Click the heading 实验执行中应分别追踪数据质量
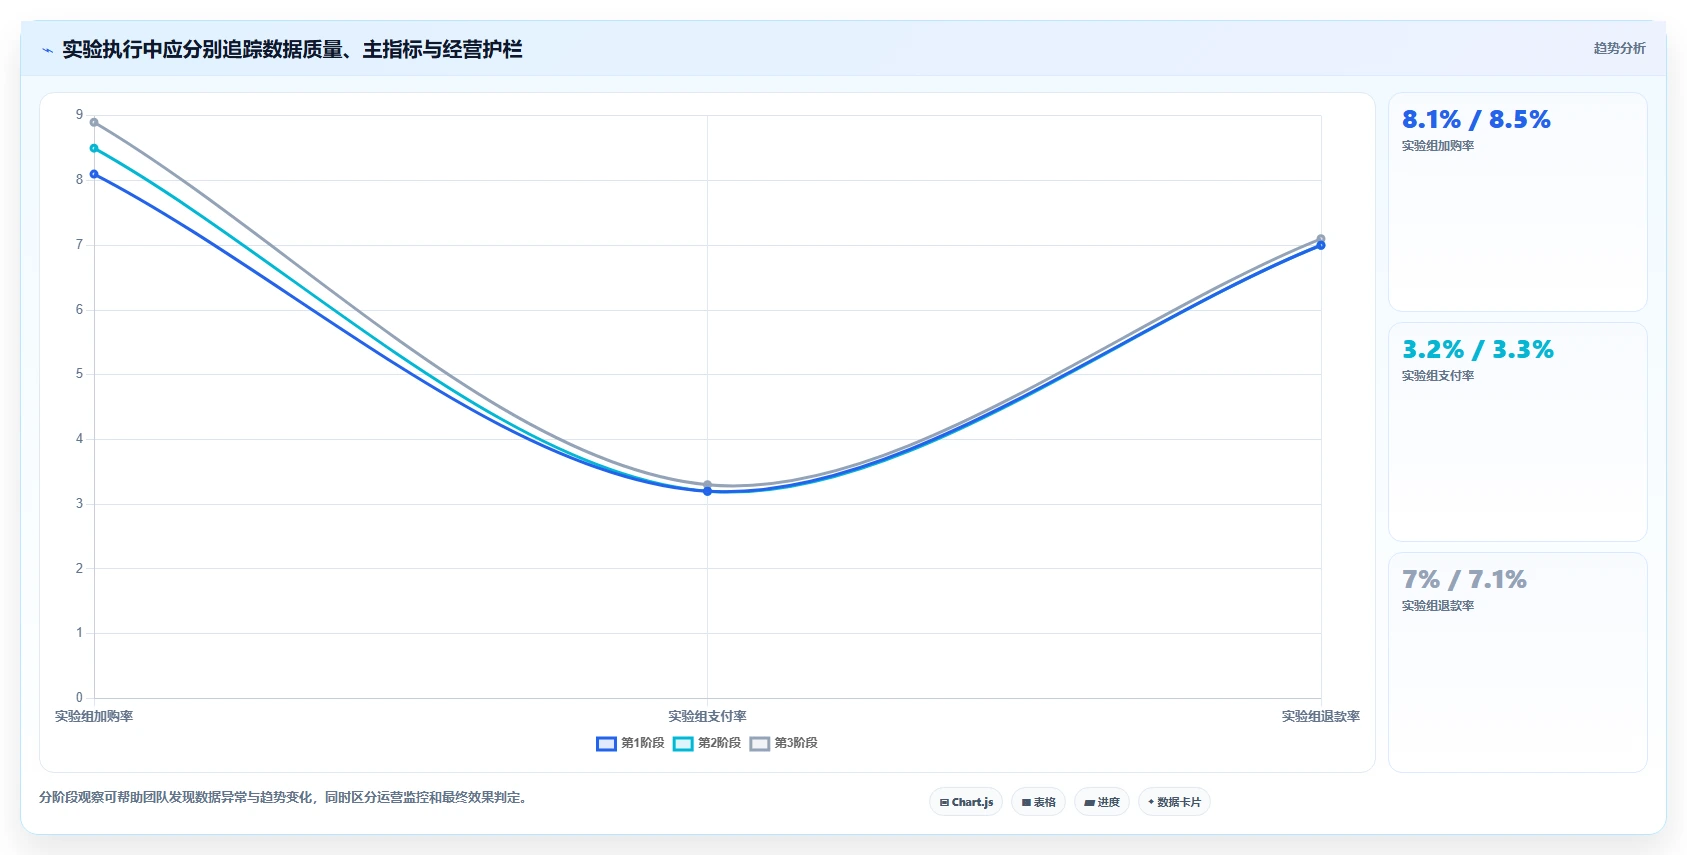This screenshot has height=855, width=1687. coord(292,49)
